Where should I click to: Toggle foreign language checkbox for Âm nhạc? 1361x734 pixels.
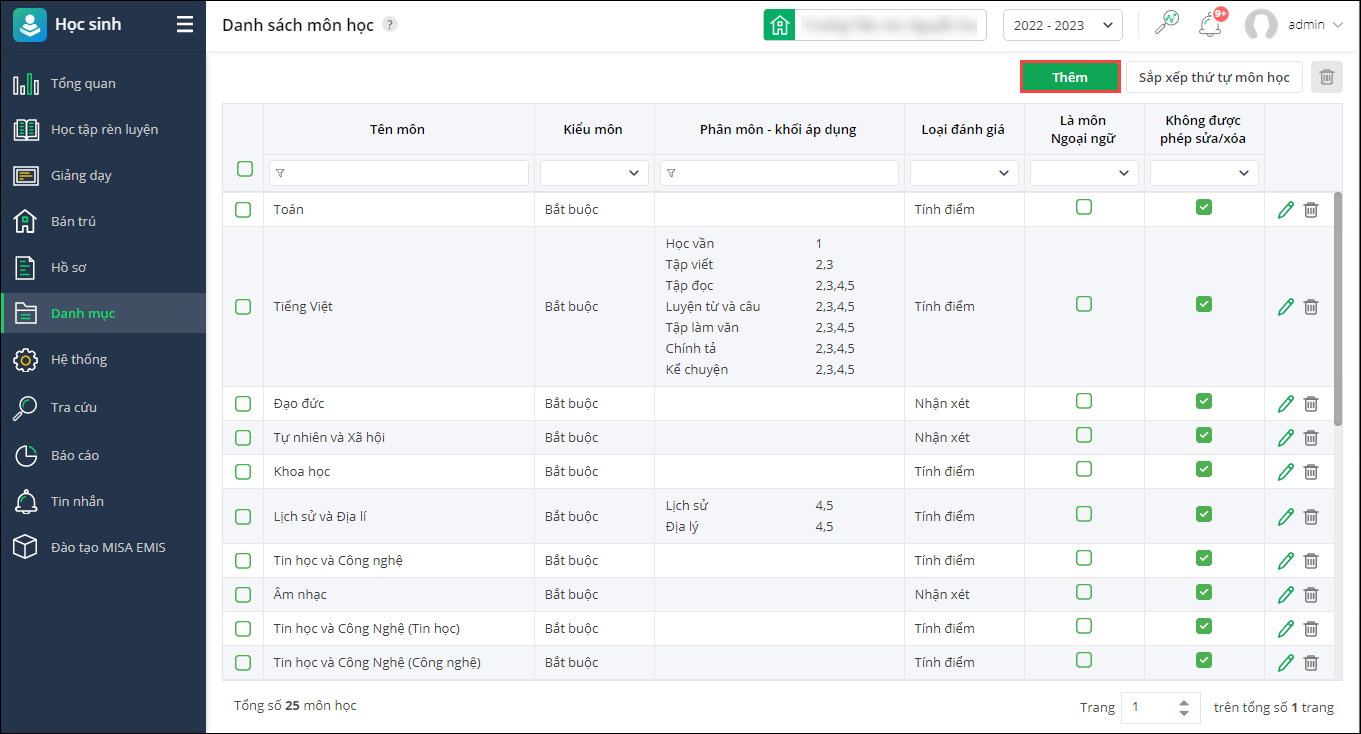1084,592
